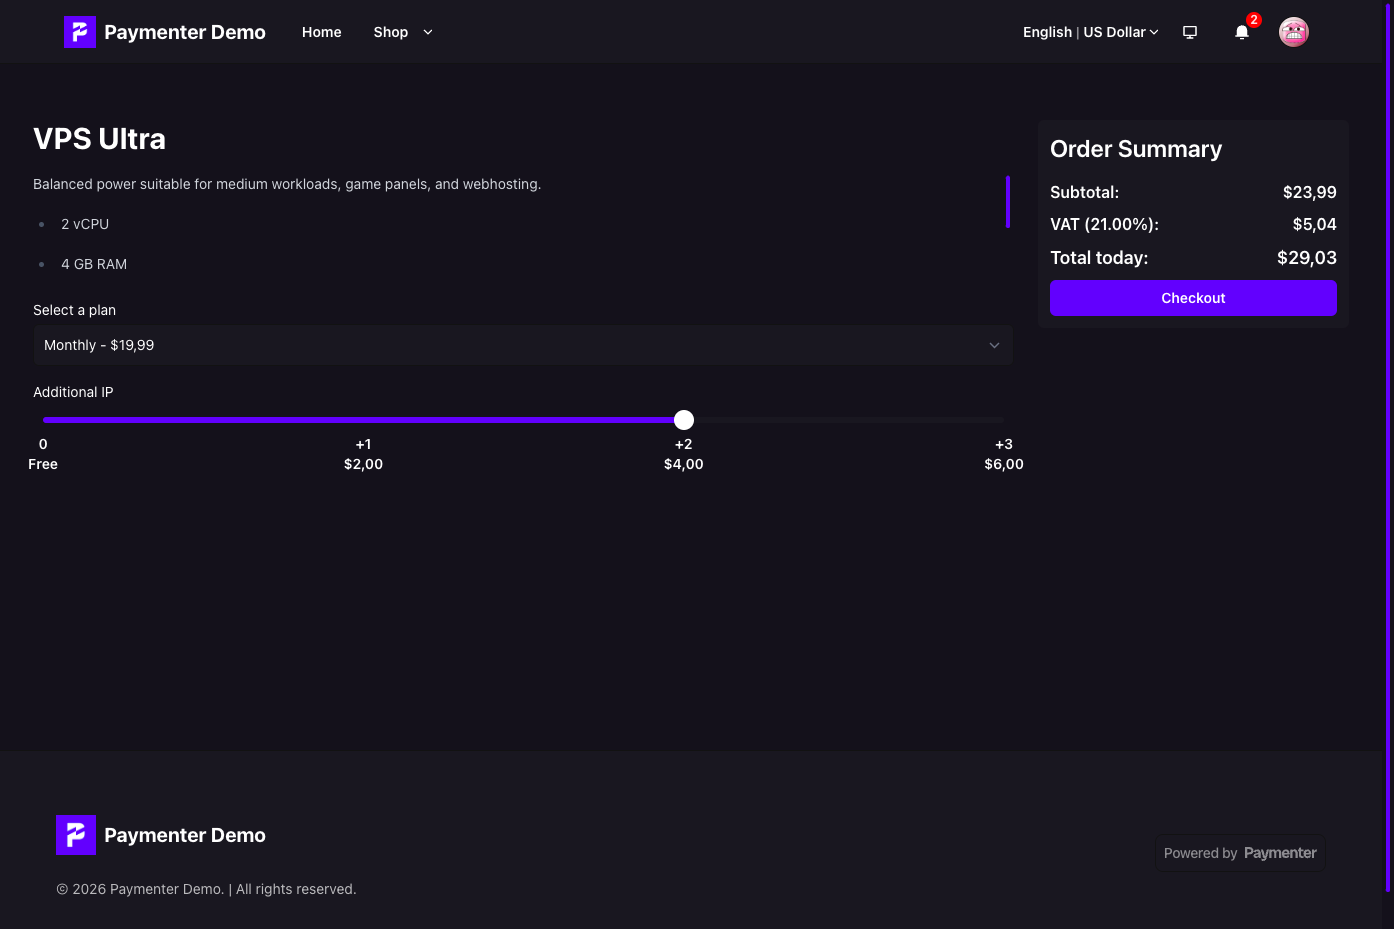Image resolution: width=1394 pixels, height=929 pixels.
Task: Click the Checkout button
Action: [x=1193, y=298]
